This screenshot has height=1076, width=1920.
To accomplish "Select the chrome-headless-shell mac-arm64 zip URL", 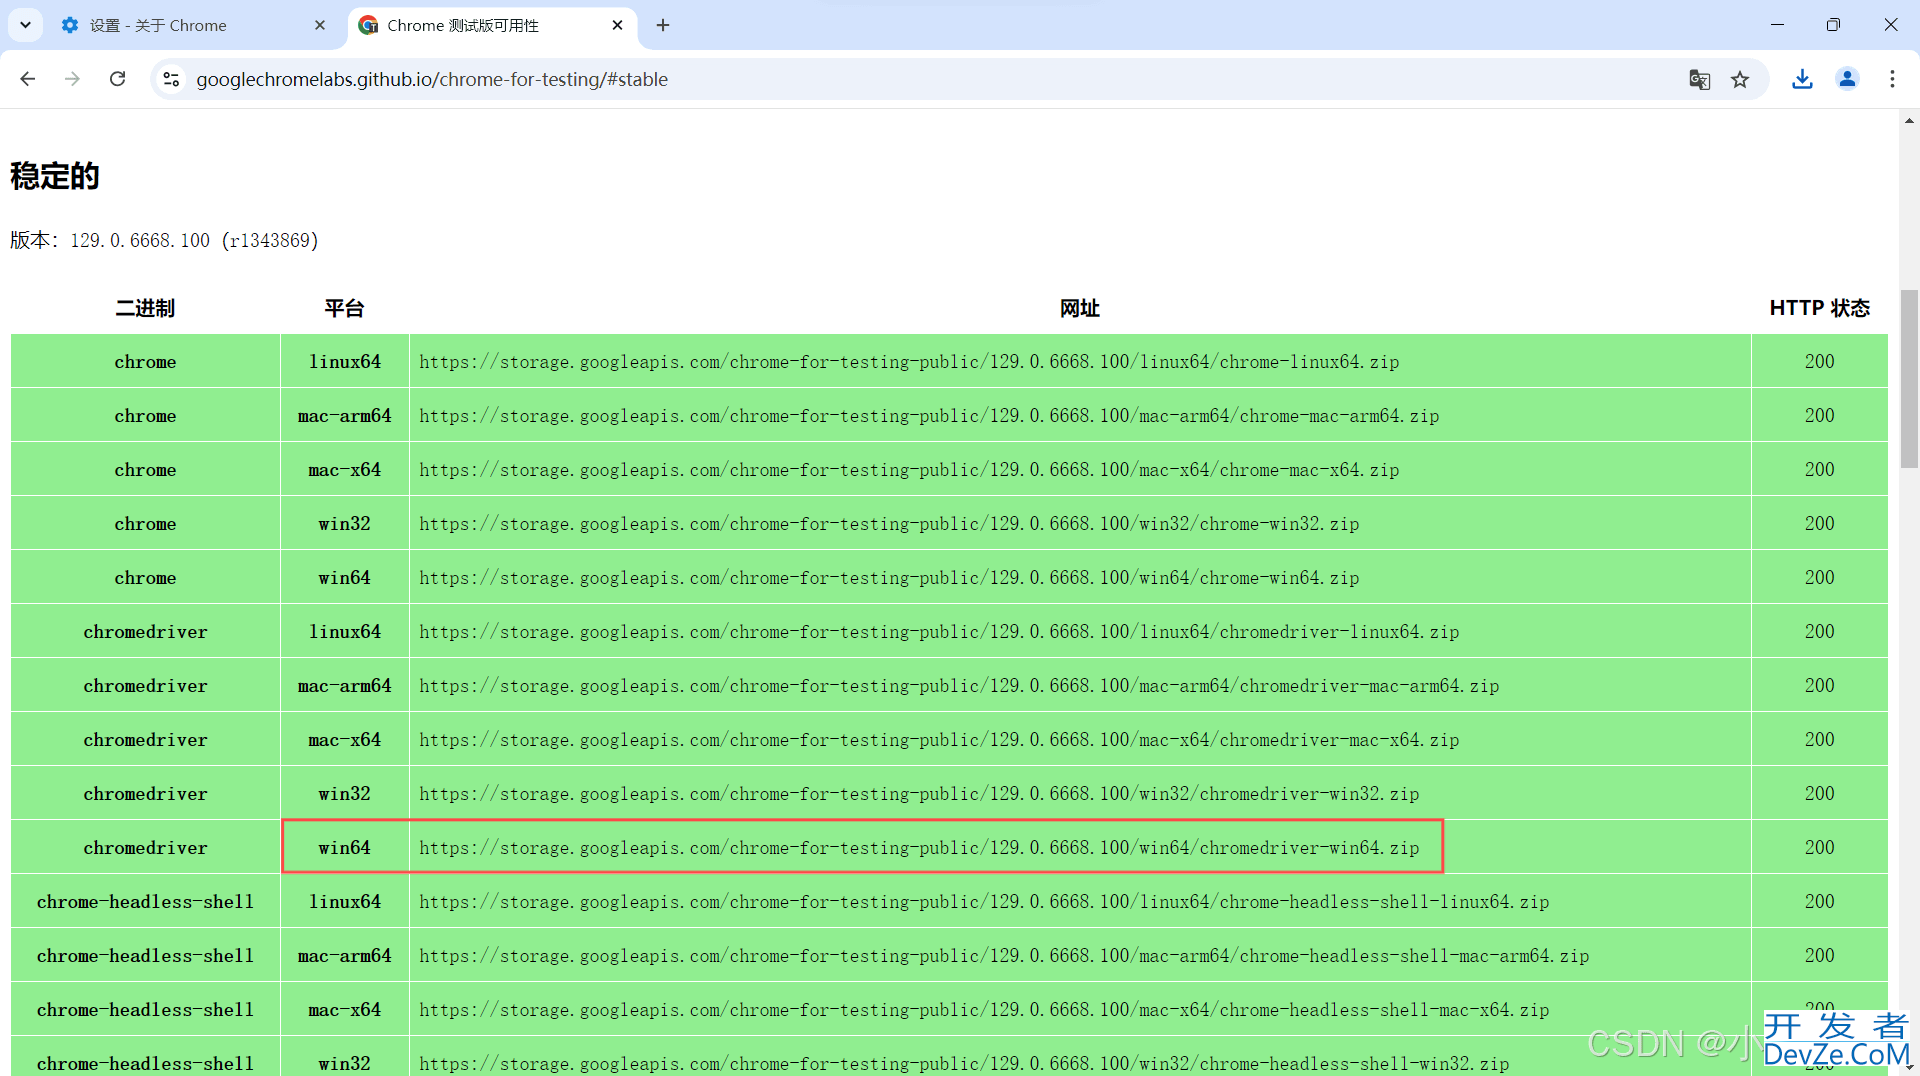I will [x=1004, y=956].
